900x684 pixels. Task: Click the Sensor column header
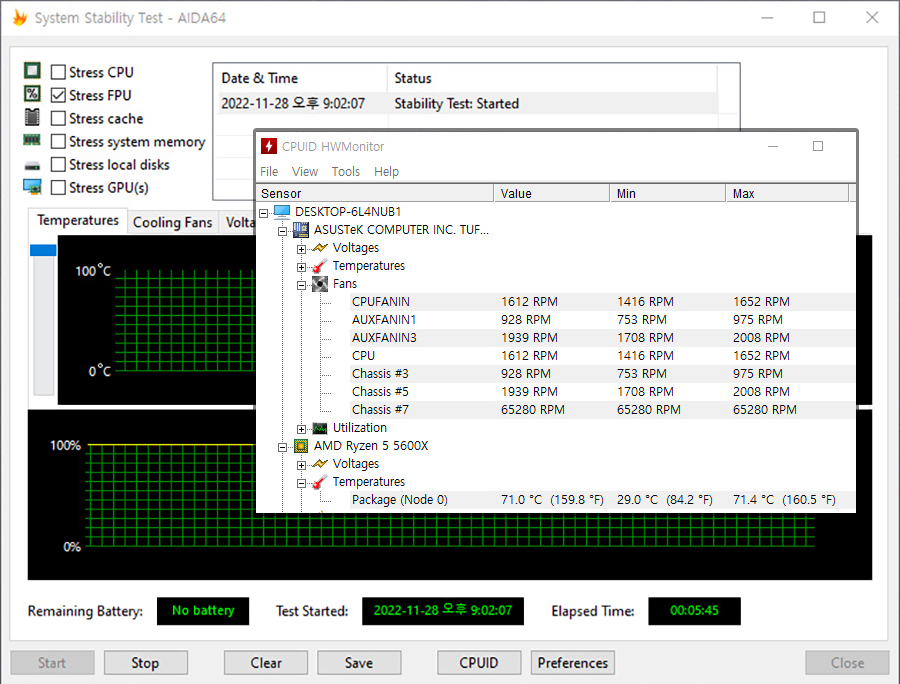pos(374,193)
